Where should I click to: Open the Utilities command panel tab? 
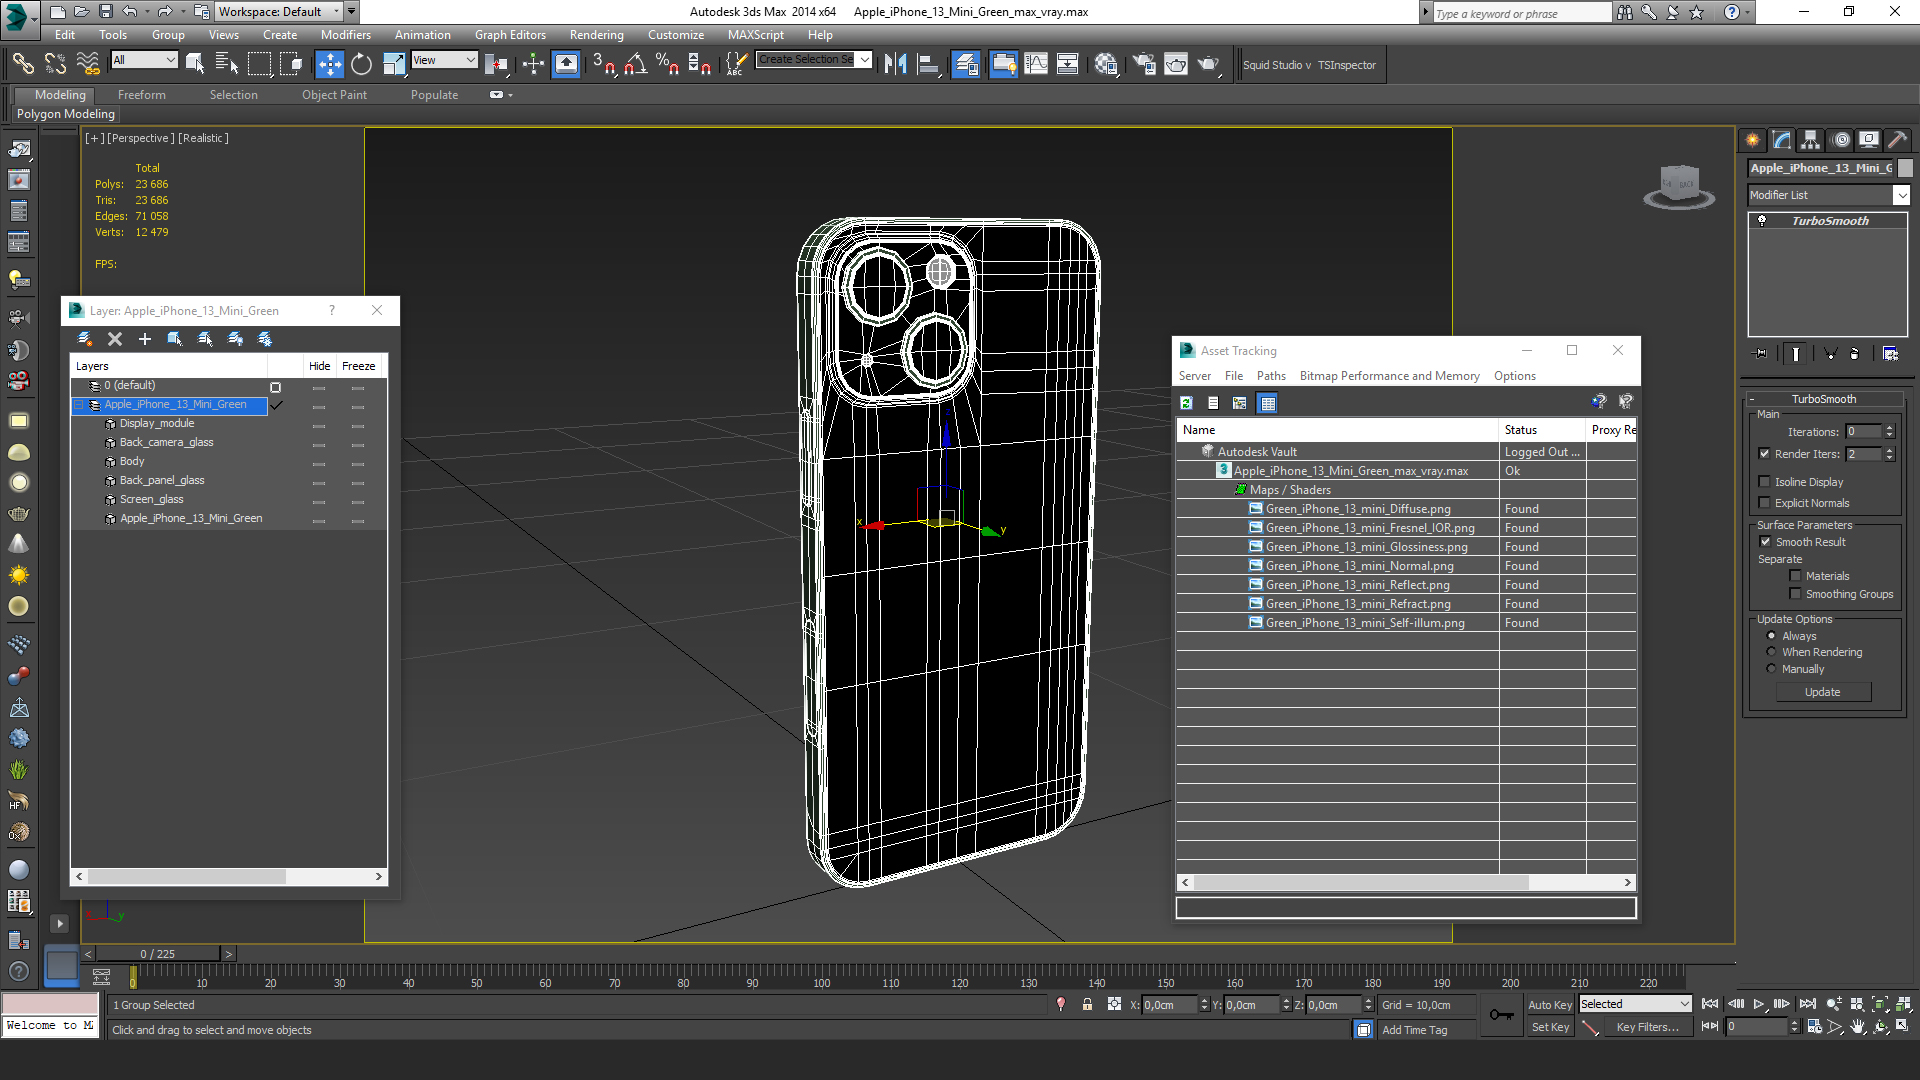pyautogui.click(x=1897, y=140)
